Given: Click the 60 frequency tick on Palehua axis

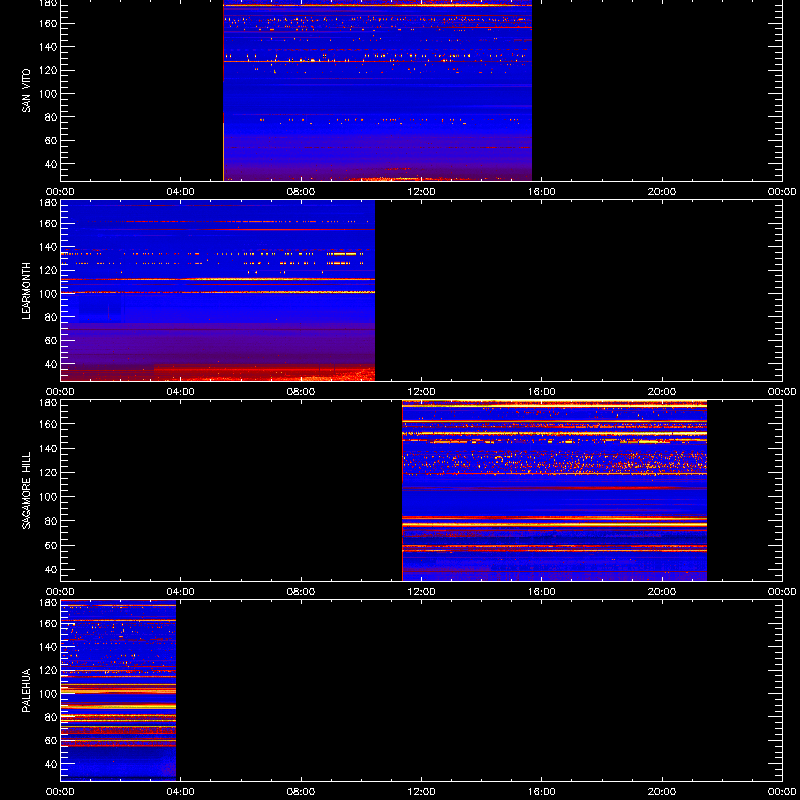Looking at the screenshot, I should click(x=51, y=740).
